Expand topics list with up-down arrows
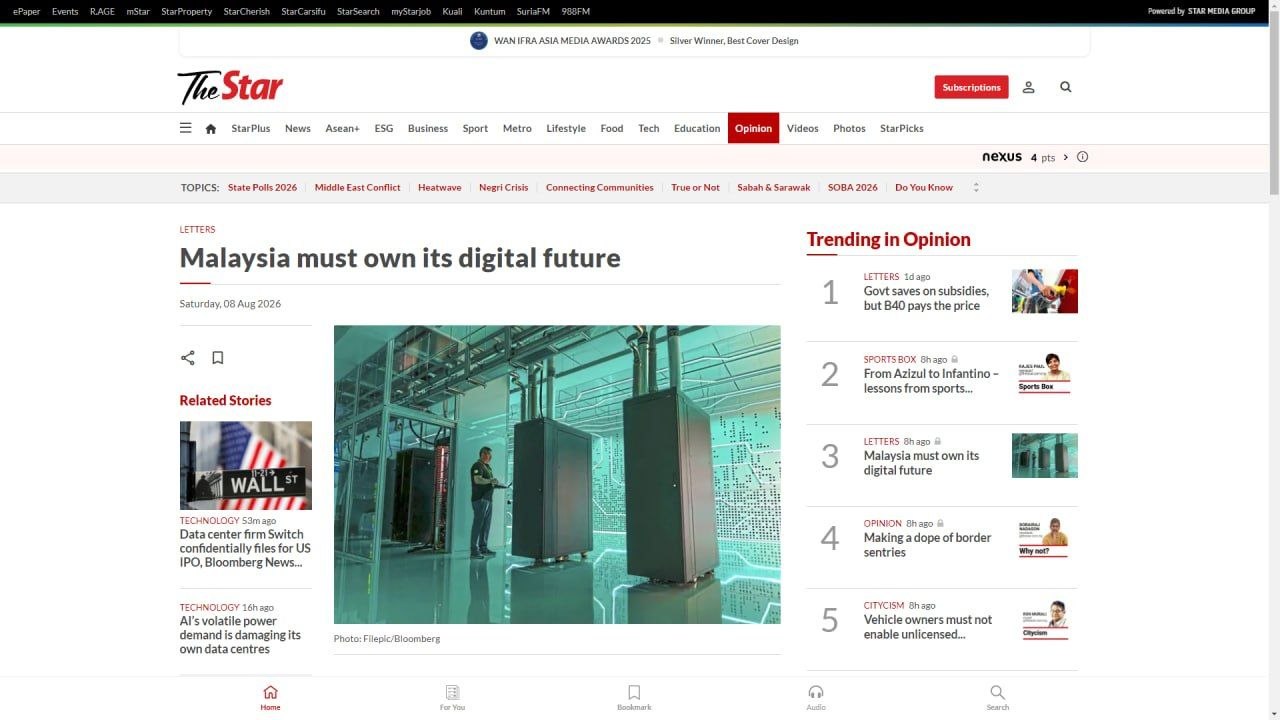1280x720 pixels. point(976,187)
